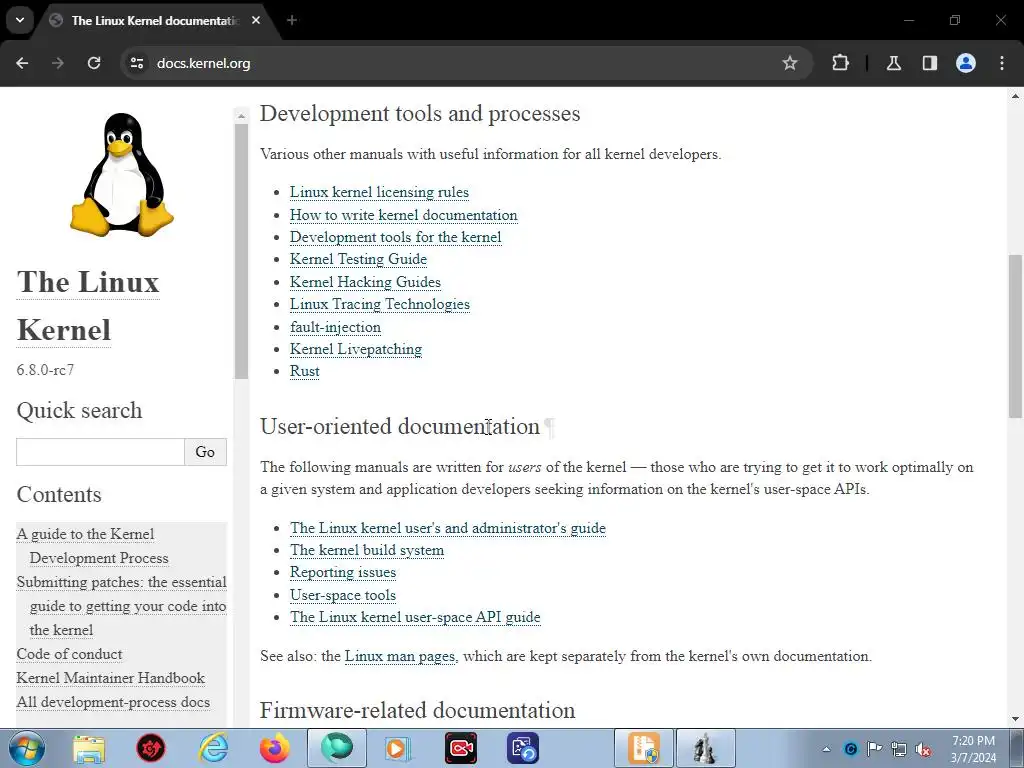1024x768 pixels.
Task: Open Development tools for the kernel
Action: [x=396, y=237]
